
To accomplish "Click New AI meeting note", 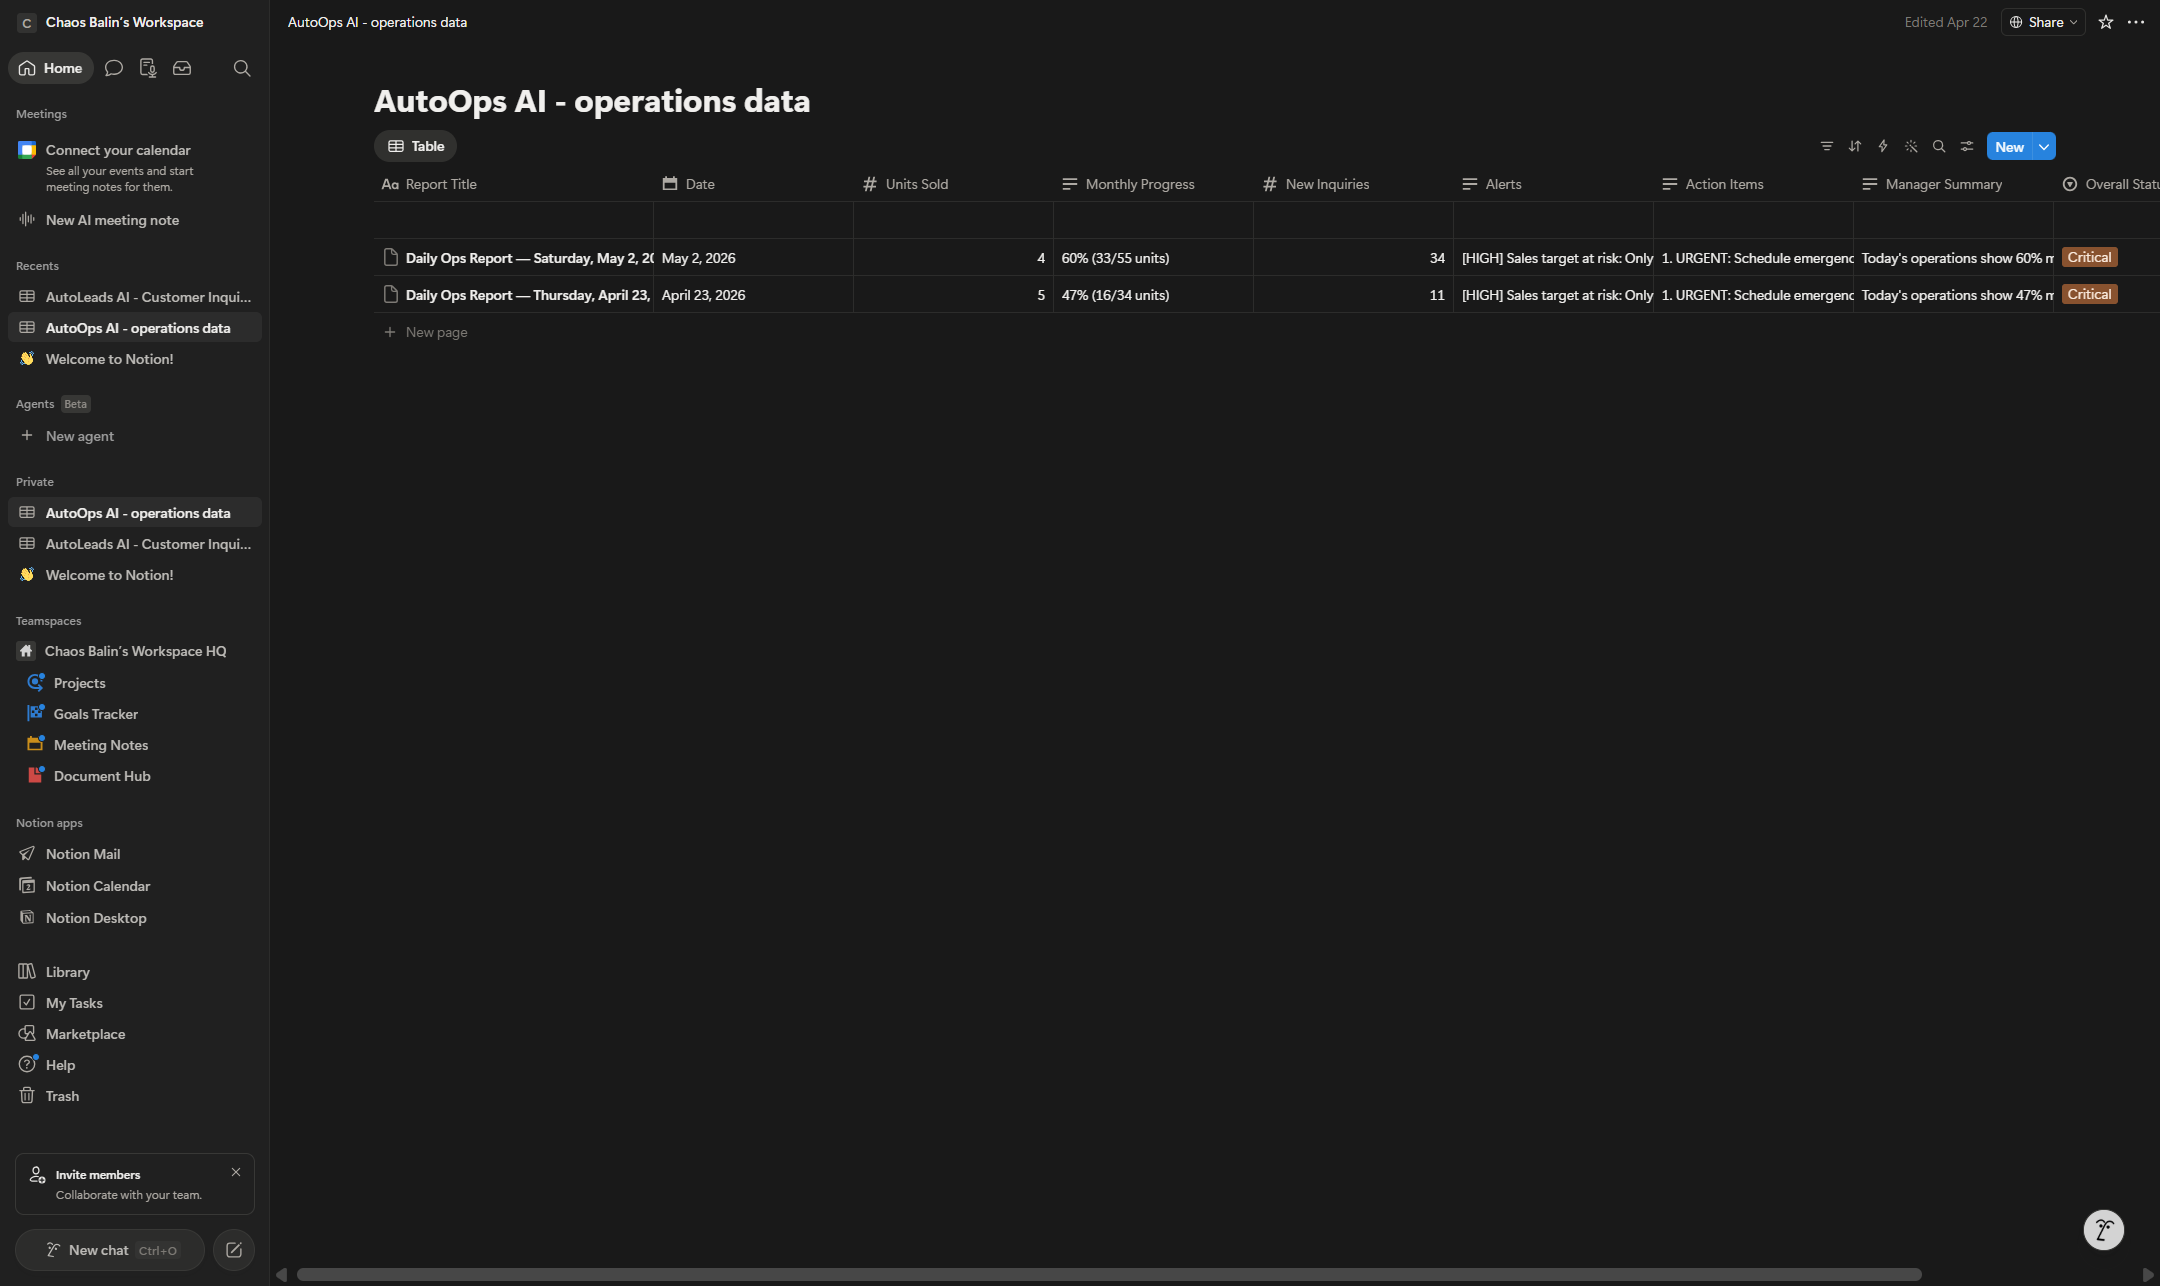I will (x=135, y=220).
